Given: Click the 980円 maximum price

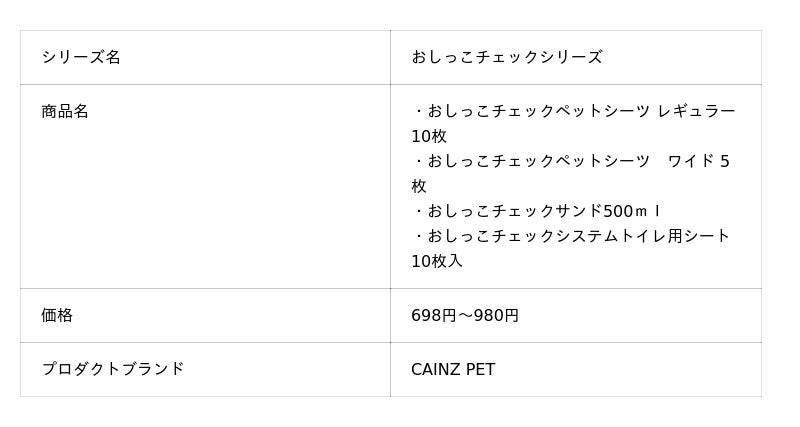Looking at the screenshot, I should 496,316.
